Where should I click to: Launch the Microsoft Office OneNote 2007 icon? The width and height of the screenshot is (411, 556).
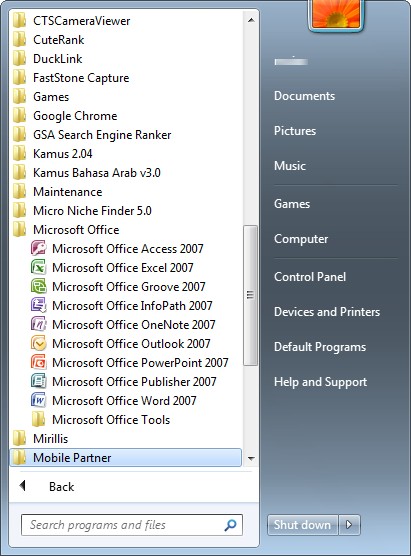click(38, 324)
